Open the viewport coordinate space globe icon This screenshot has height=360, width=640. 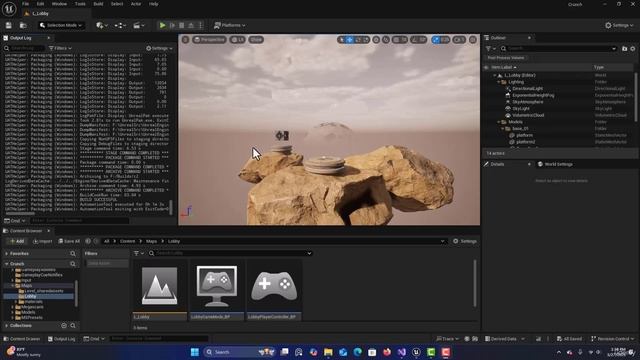[x=376, y=40]
